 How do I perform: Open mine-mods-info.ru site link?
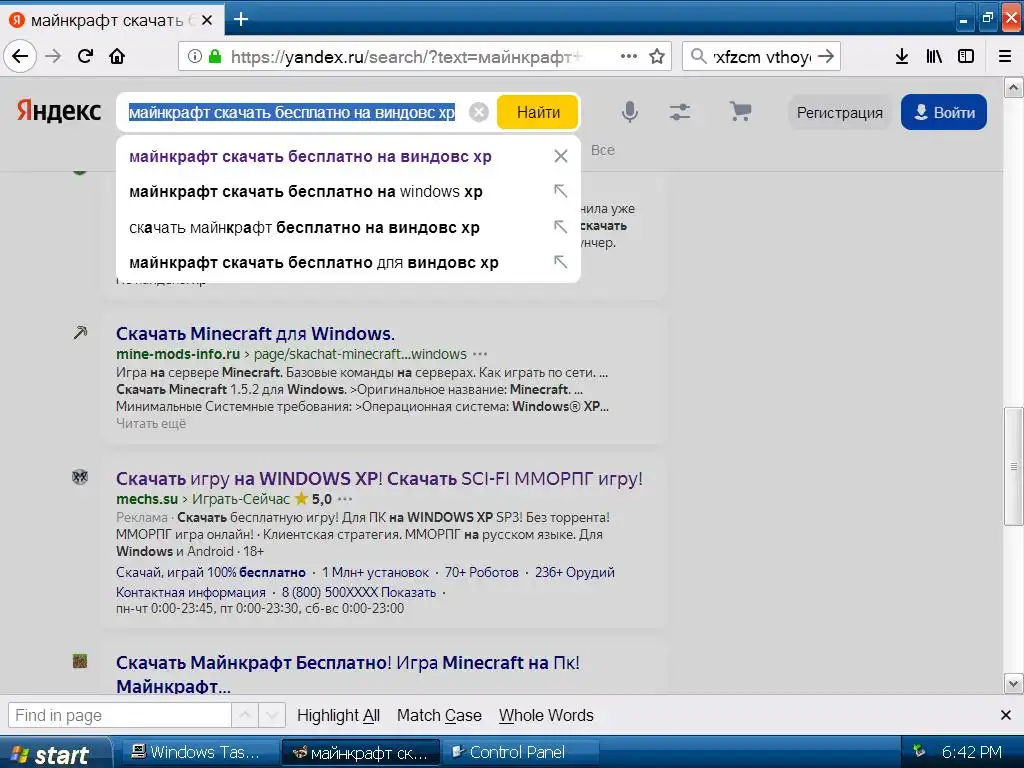point(178,354)
